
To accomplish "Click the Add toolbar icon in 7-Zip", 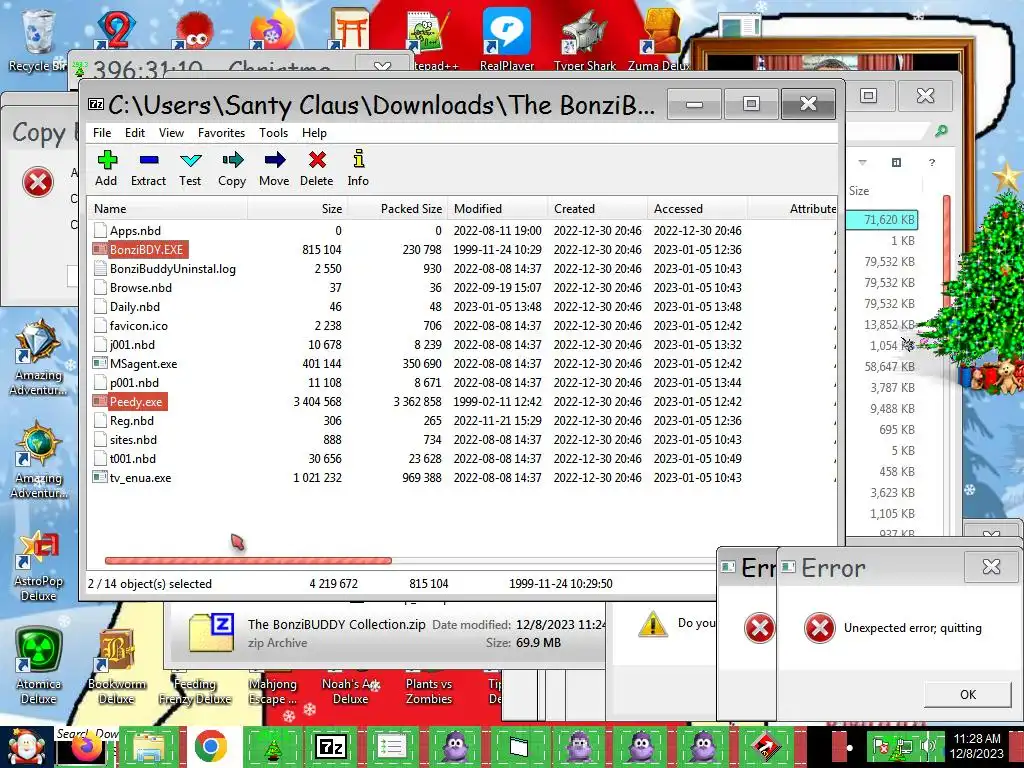I will [x=106, y=168].
